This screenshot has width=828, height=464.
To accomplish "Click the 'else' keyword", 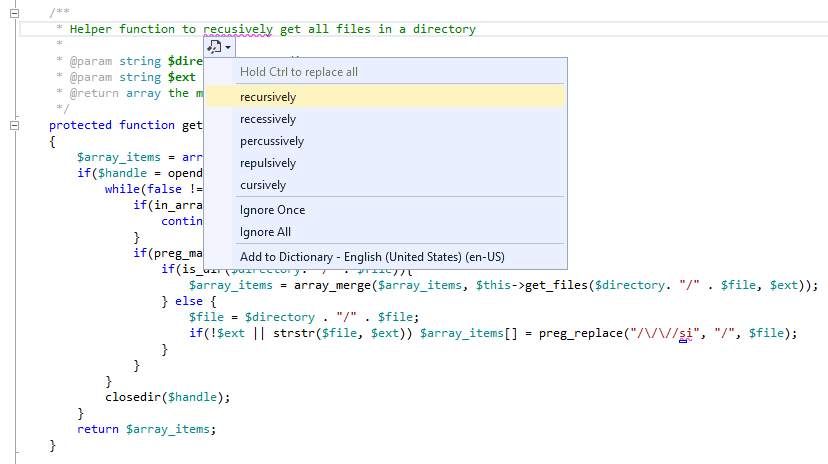I will click(x=189, y=301).
